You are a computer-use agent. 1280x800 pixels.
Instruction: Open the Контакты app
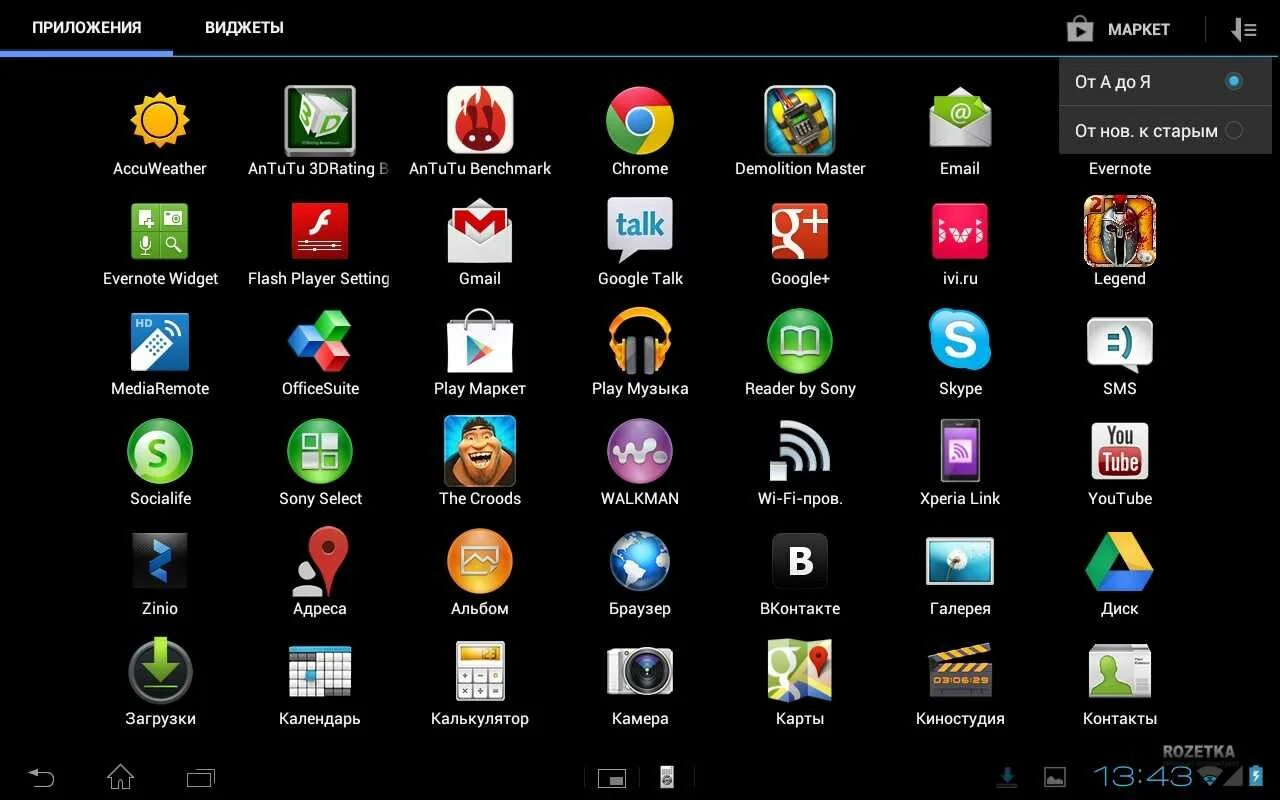click(1120, 671)
